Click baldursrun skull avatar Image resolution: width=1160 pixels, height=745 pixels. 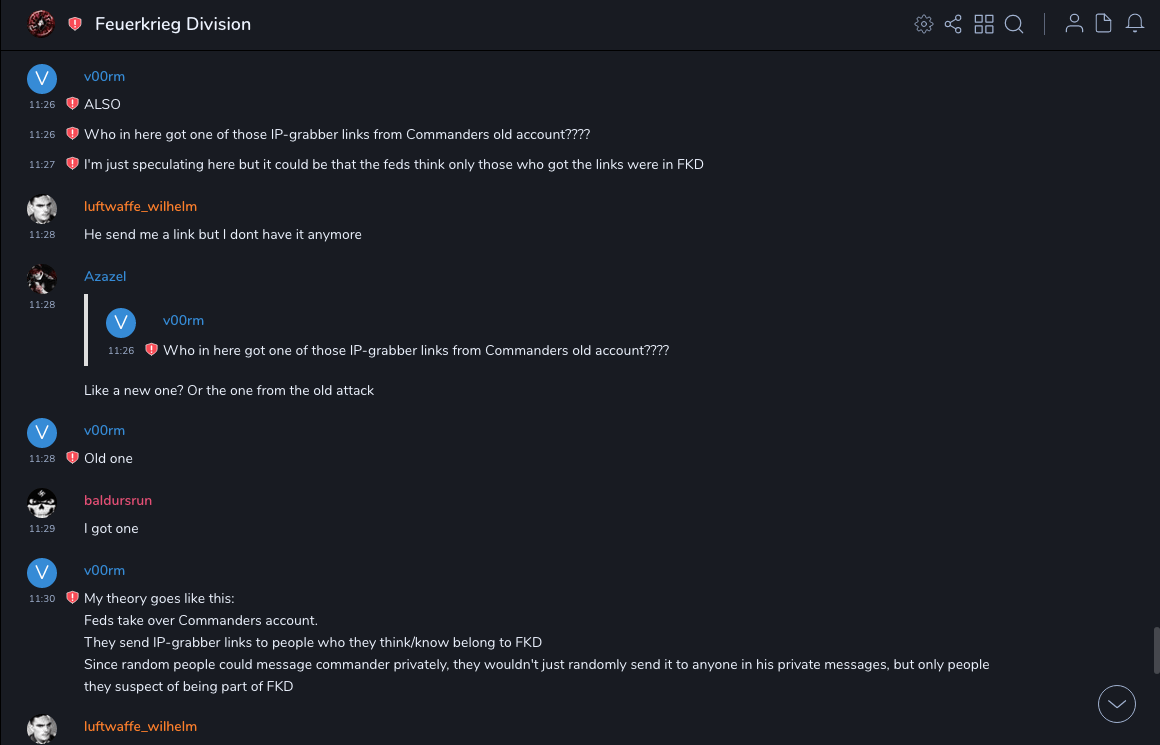[x=42, y=502]
